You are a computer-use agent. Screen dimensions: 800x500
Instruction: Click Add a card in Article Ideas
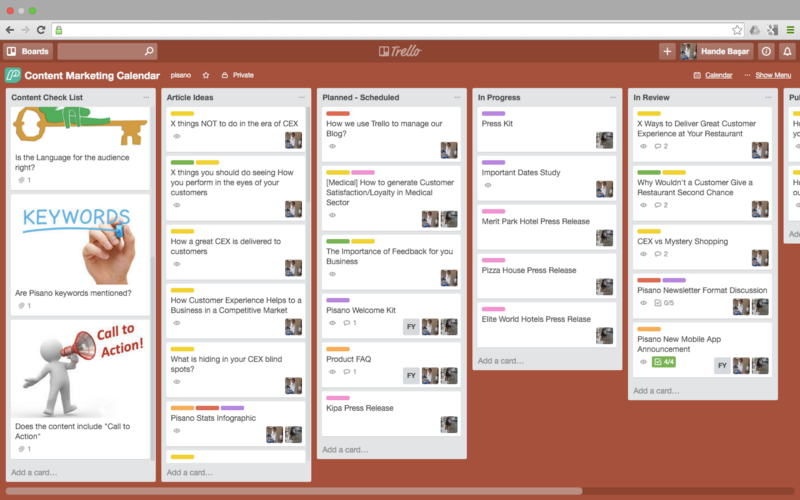click(x=190, y=472)
